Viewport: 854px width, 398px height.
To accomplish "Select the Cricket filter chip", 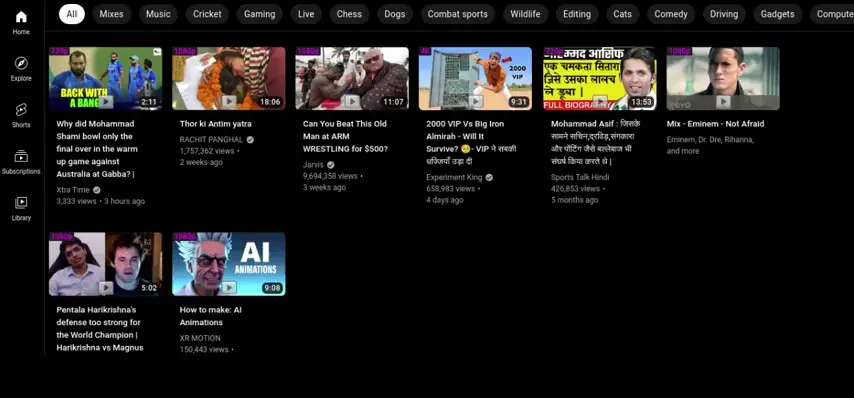I will [208, 14].
